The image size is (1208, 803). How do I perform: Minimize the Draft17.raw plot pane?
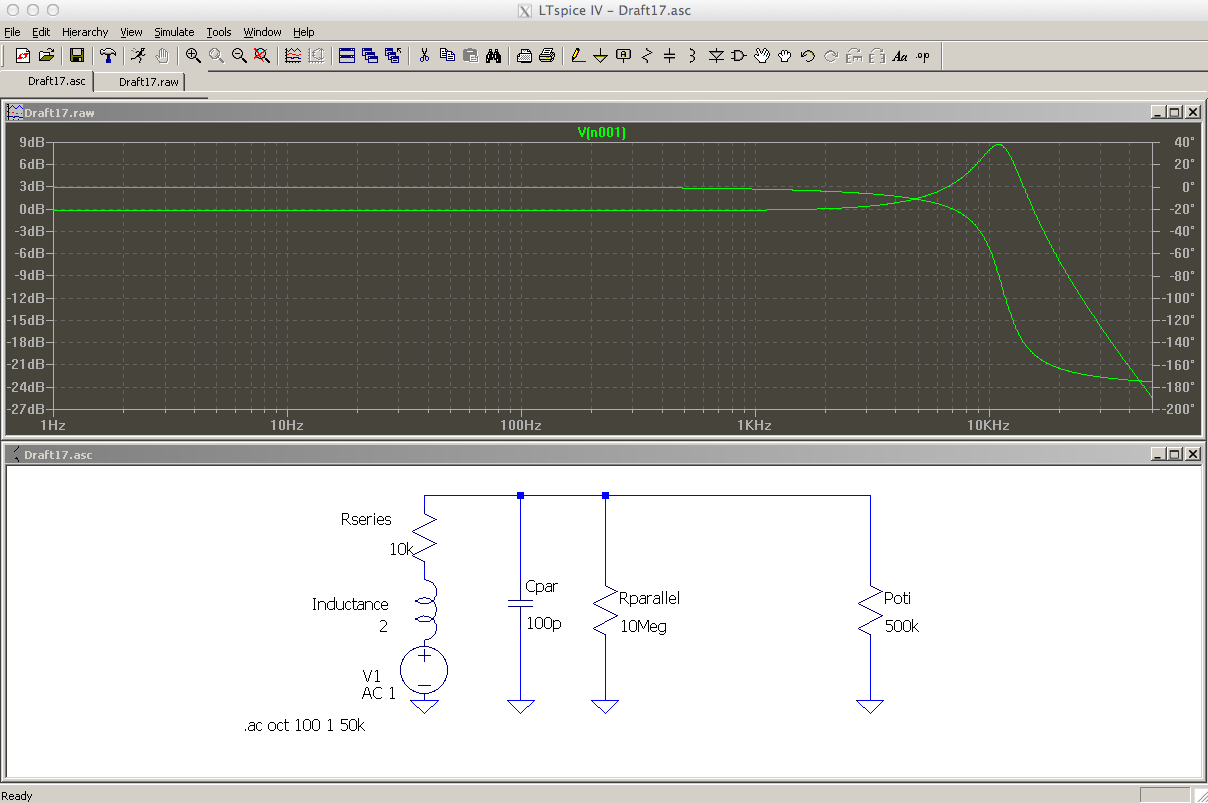(1158, 112)
